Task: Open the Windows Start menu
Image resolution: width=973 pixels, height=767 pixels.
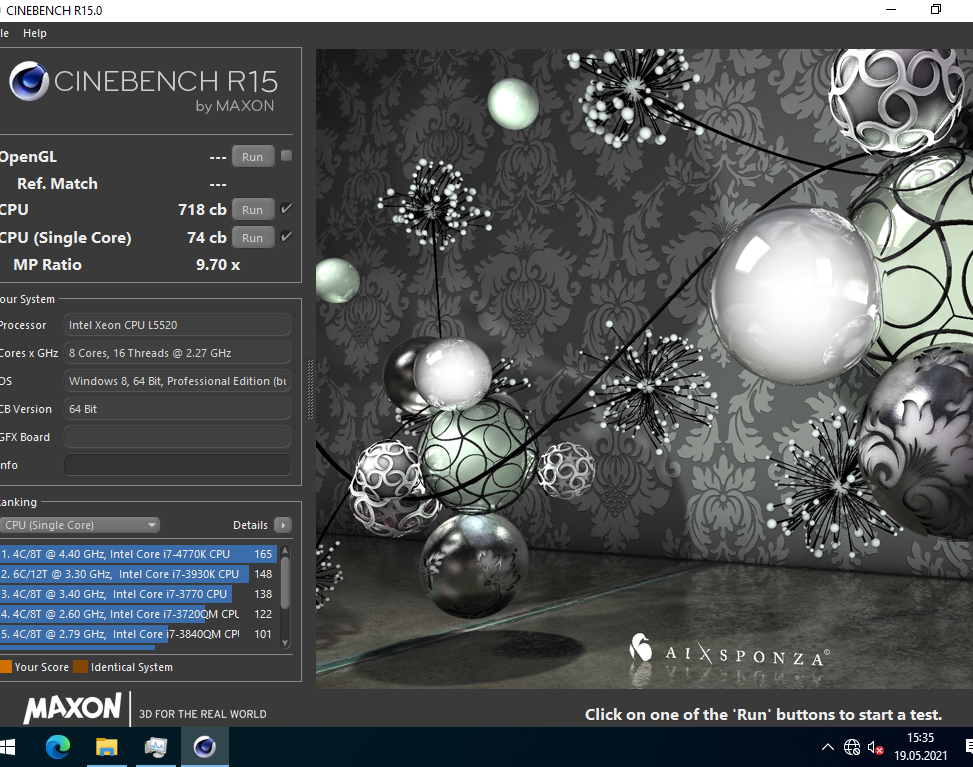Action: [x=7, y=747]
